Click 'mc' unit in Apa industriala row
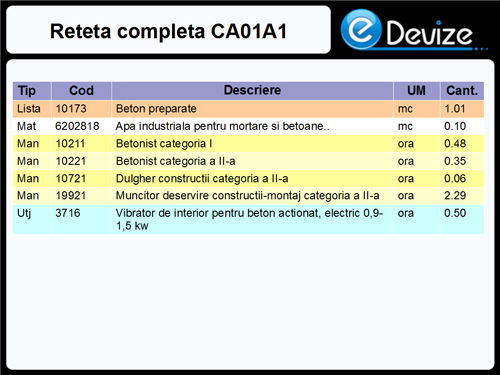Image resolution: width=500 pixels, height=375 pixels. pos(405,126)
